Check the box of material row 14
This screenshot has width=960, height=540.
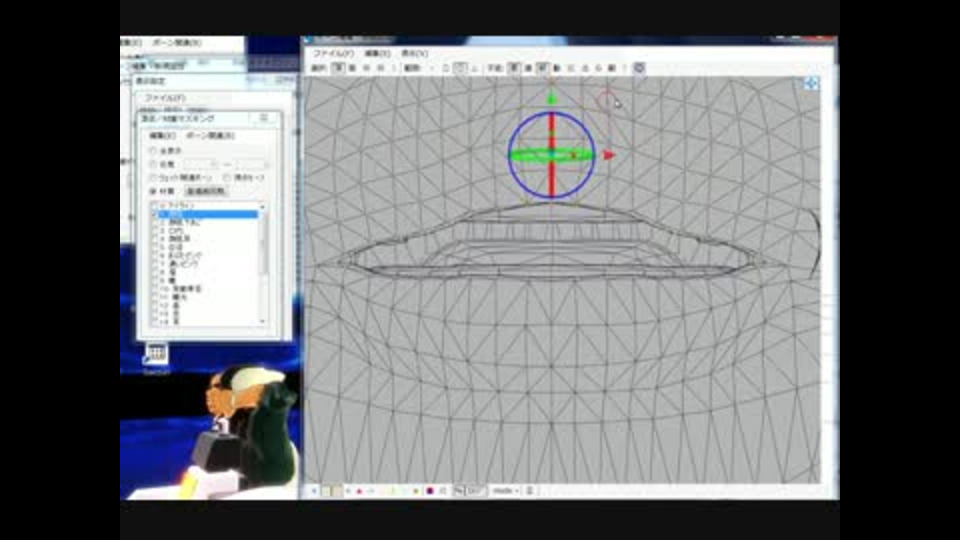(155, 321)
